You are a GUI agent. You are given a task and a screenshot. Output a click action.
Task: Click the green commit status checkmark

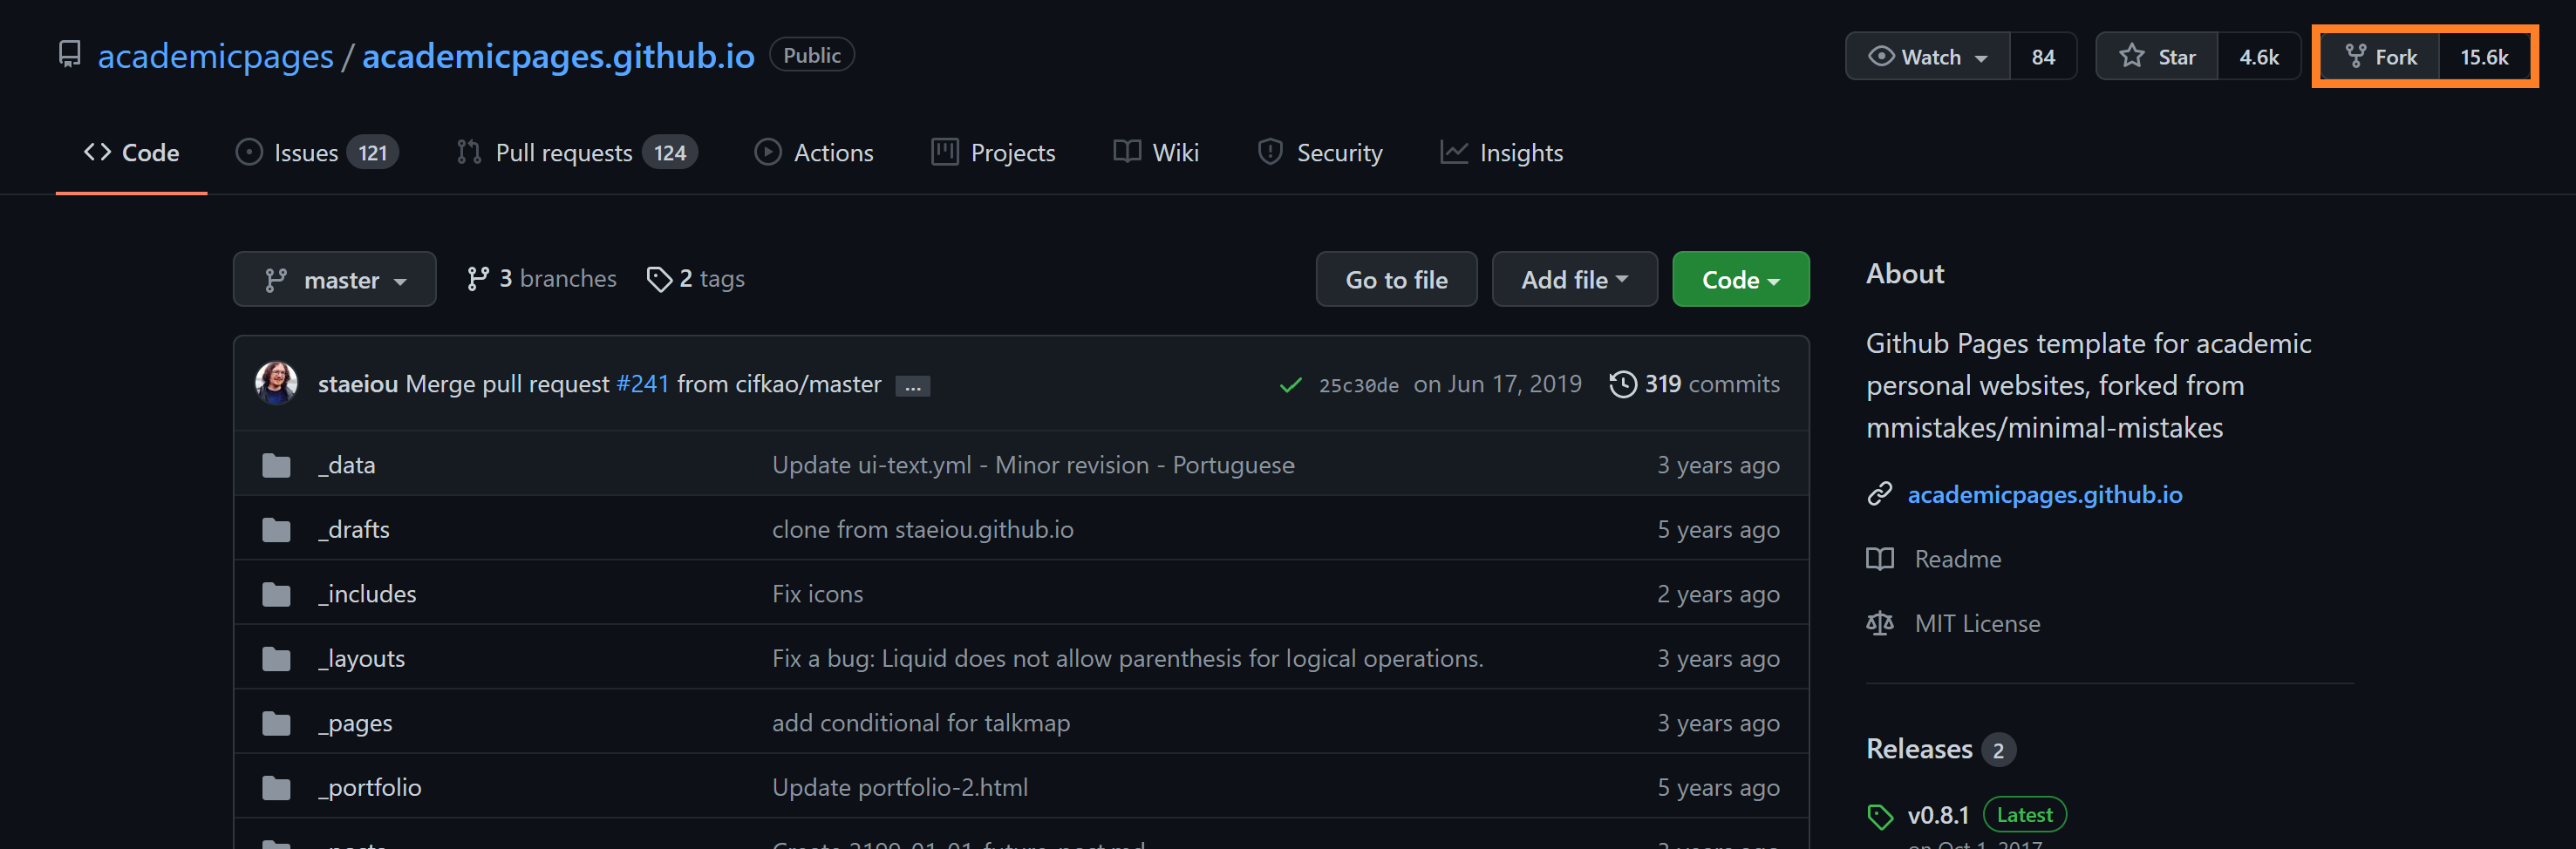1290,385
